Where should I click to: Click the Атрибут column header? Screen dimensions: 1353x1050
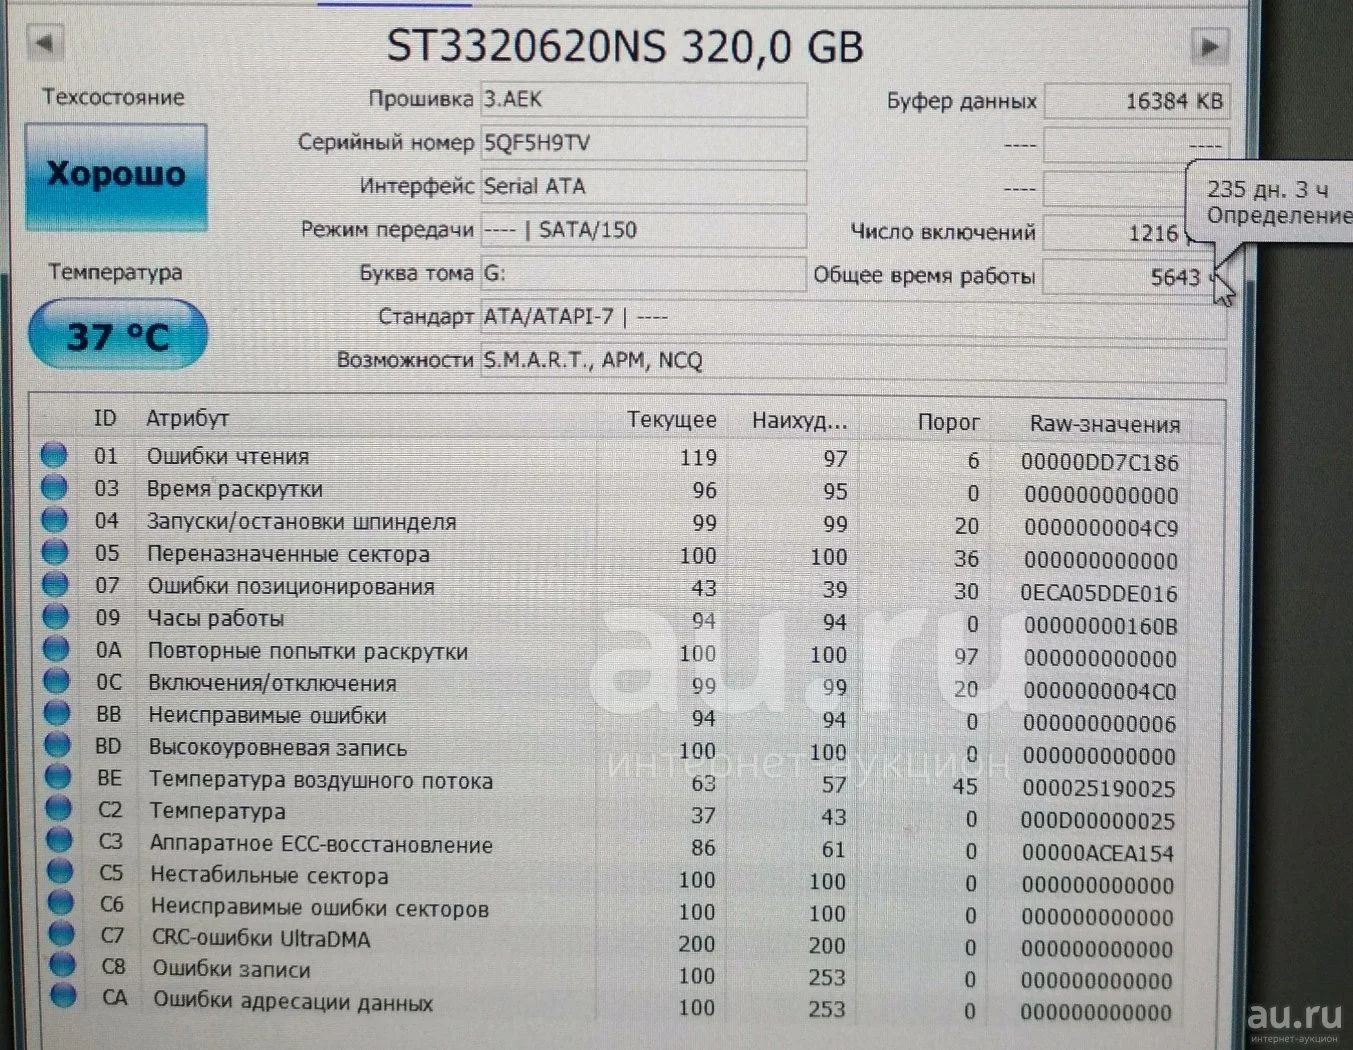tap(187, 418)
